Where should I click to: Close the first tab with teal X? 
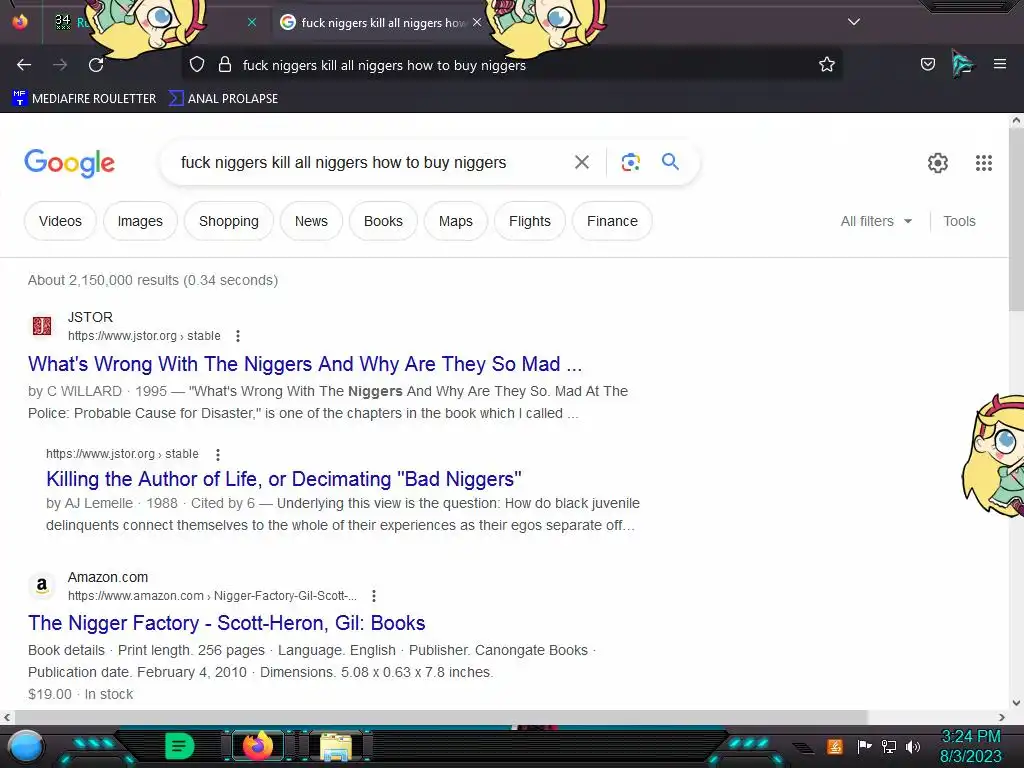pyautogui.click(x=251, y=22)
